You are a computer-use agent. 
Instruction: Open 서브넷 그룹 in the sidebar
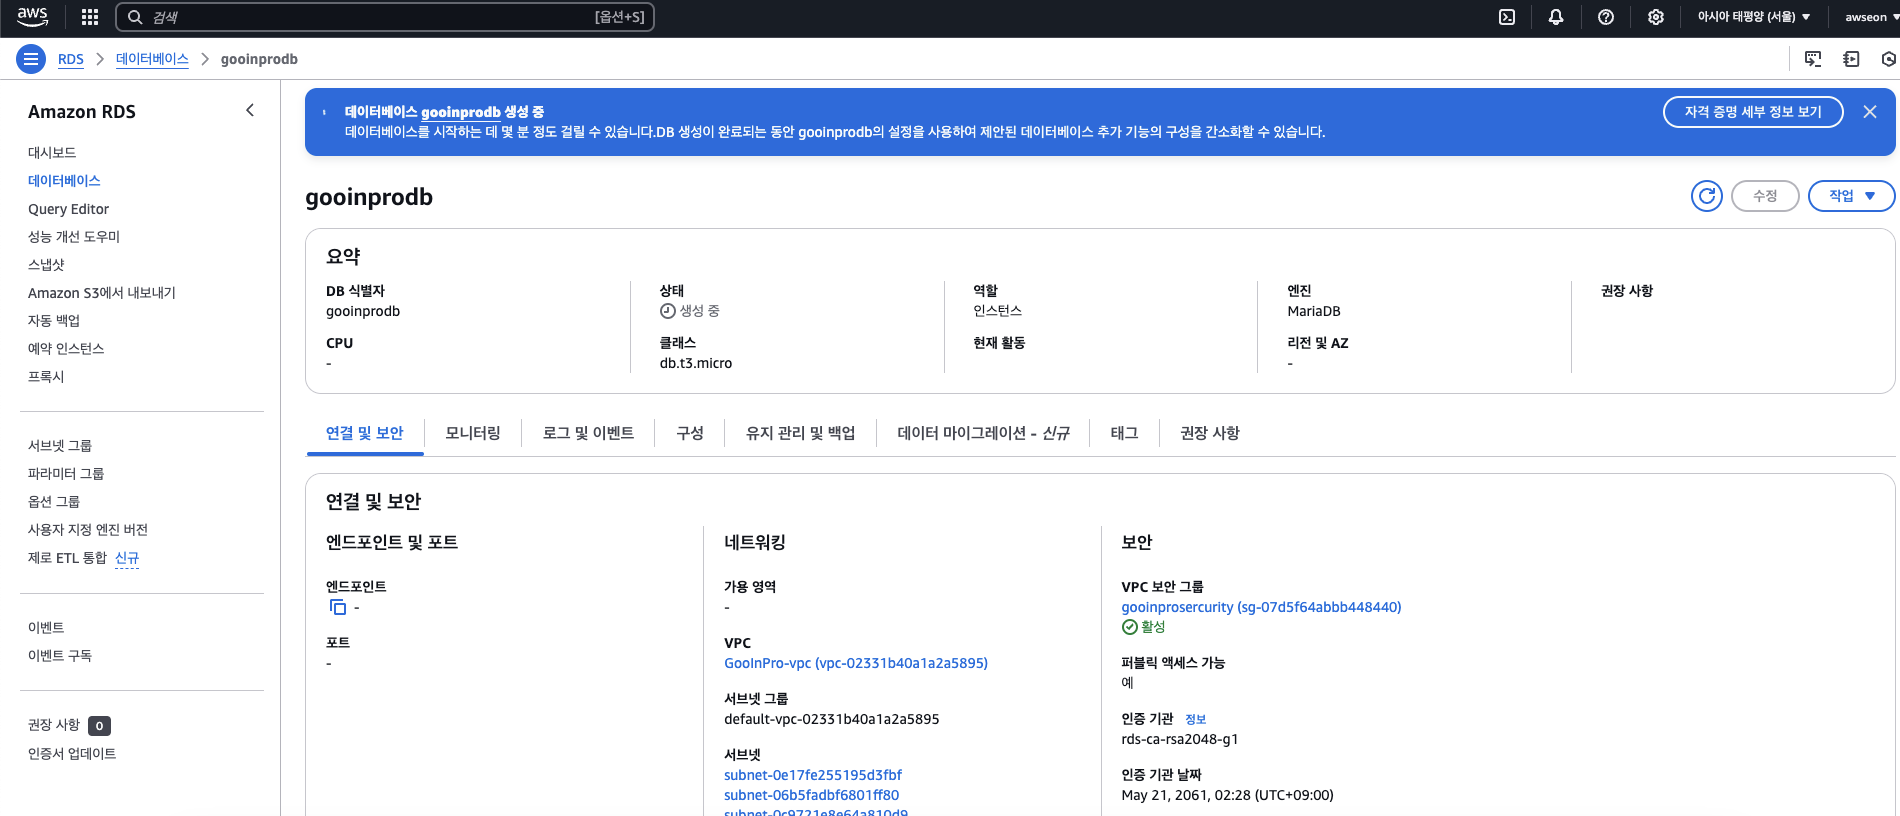[x=60, y=446]
